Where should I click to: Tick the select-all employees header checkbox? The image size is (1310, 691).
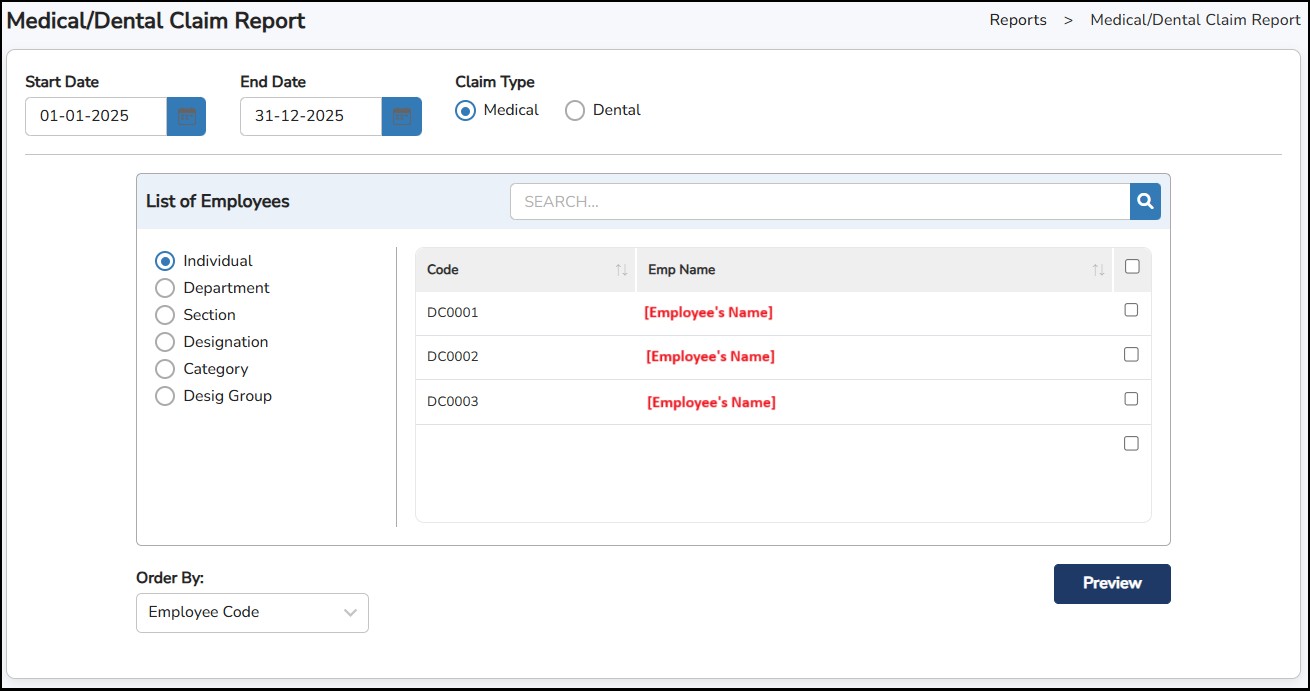click(x=1131, y=267)
